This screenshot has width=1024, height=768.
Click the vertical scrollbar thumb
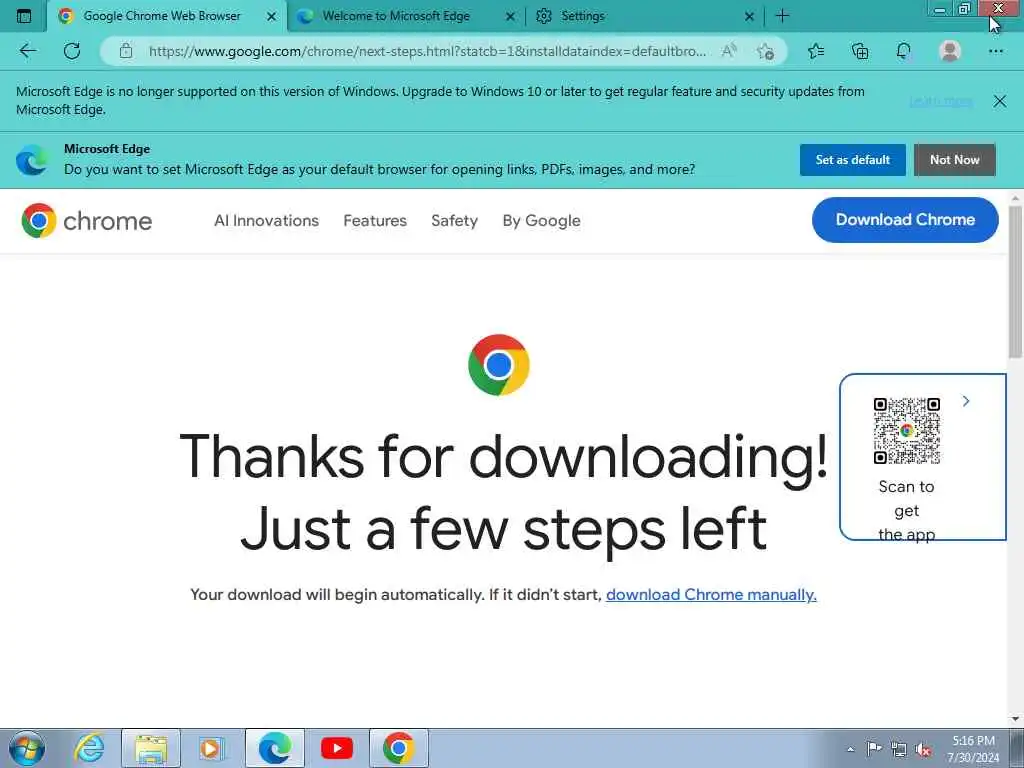pyautogui.click(x=1015, y=281)
